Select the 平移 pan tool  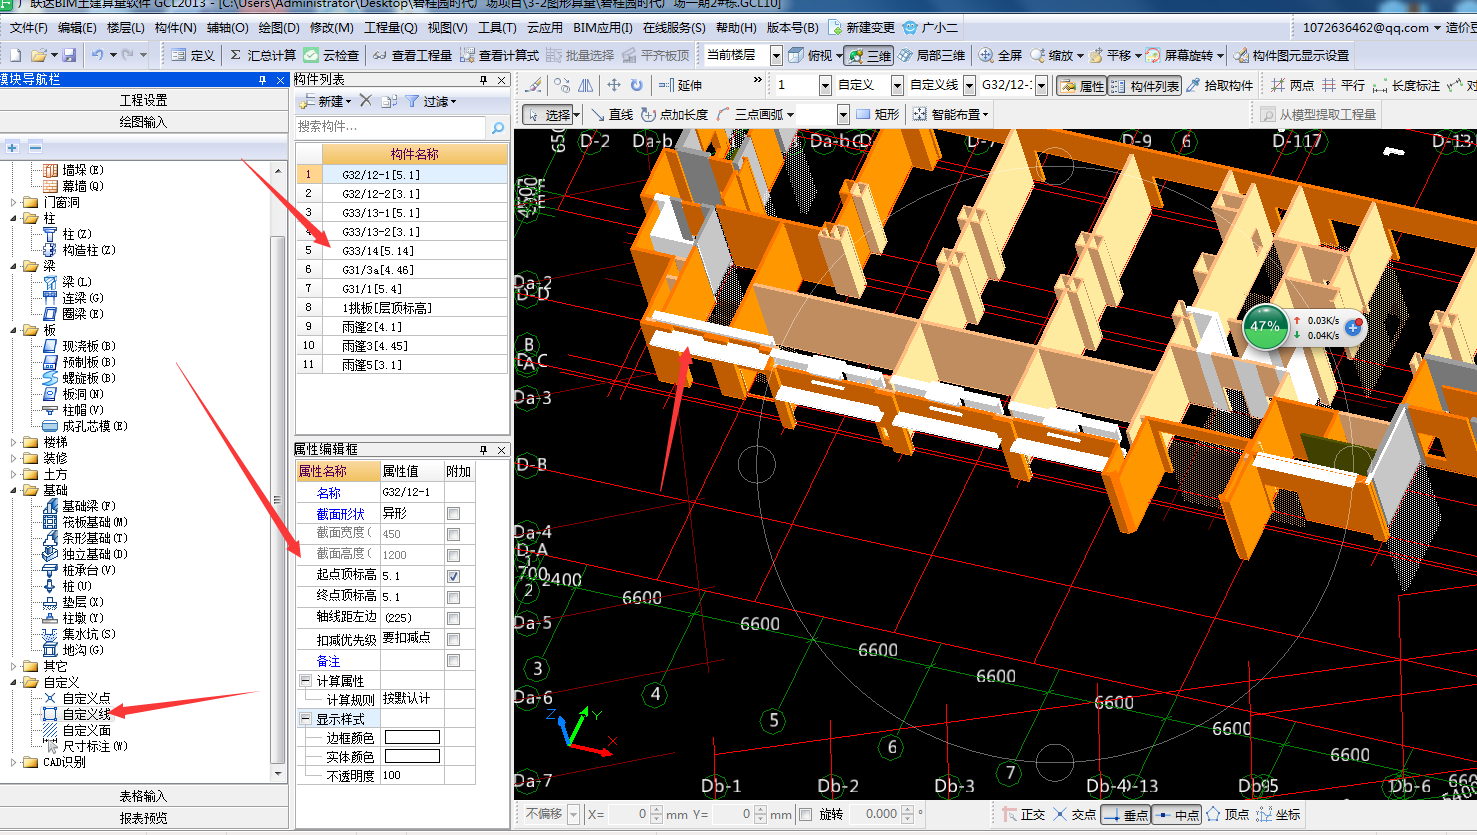(1110, 55)
